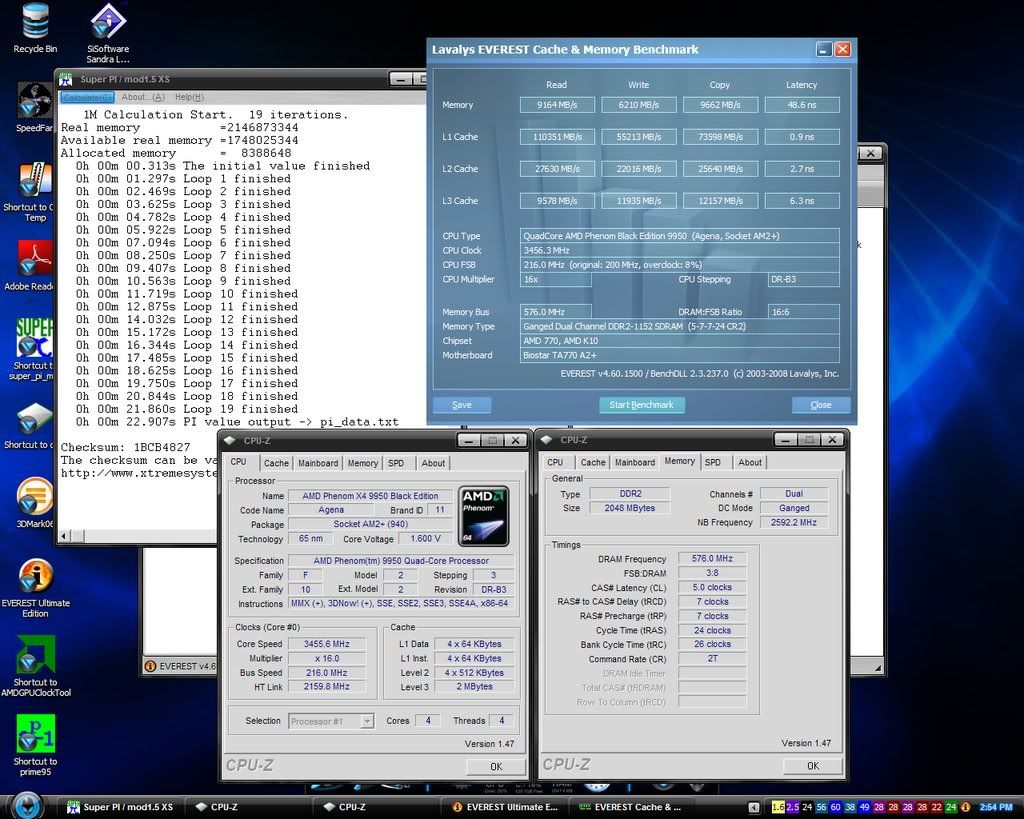Click the CPU Clock 3456.3 MHz field
Image resolution: width=1024 pixels, height=819 pixels.
680,250
